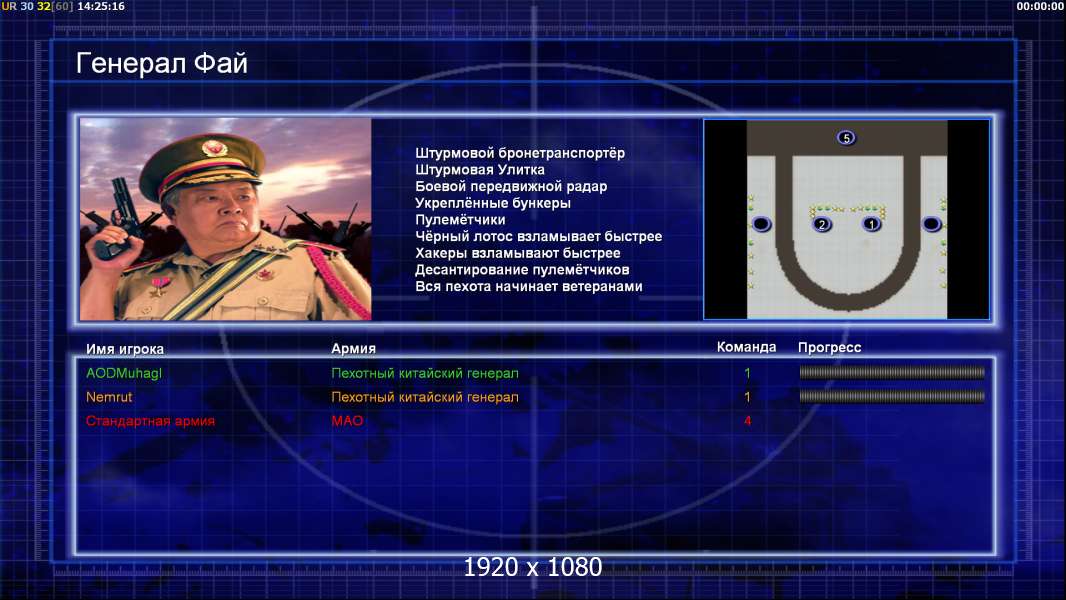The width and height of the screenshot is (1066, 600).
Task: Click start position marker 1 on minimap
Action: tap(872, 224)
